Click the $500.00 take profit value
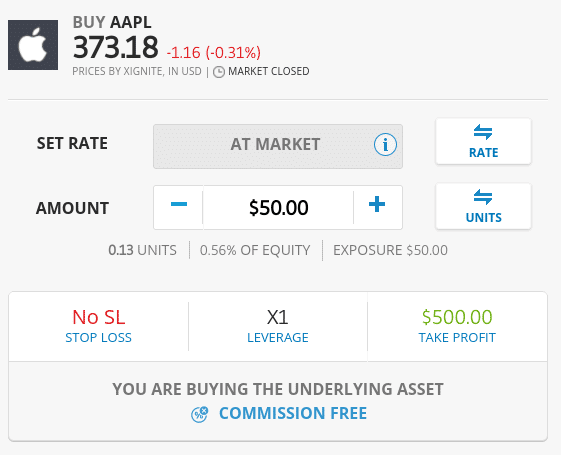Viewport: 561px width, 455px height. tap(457, 317)
